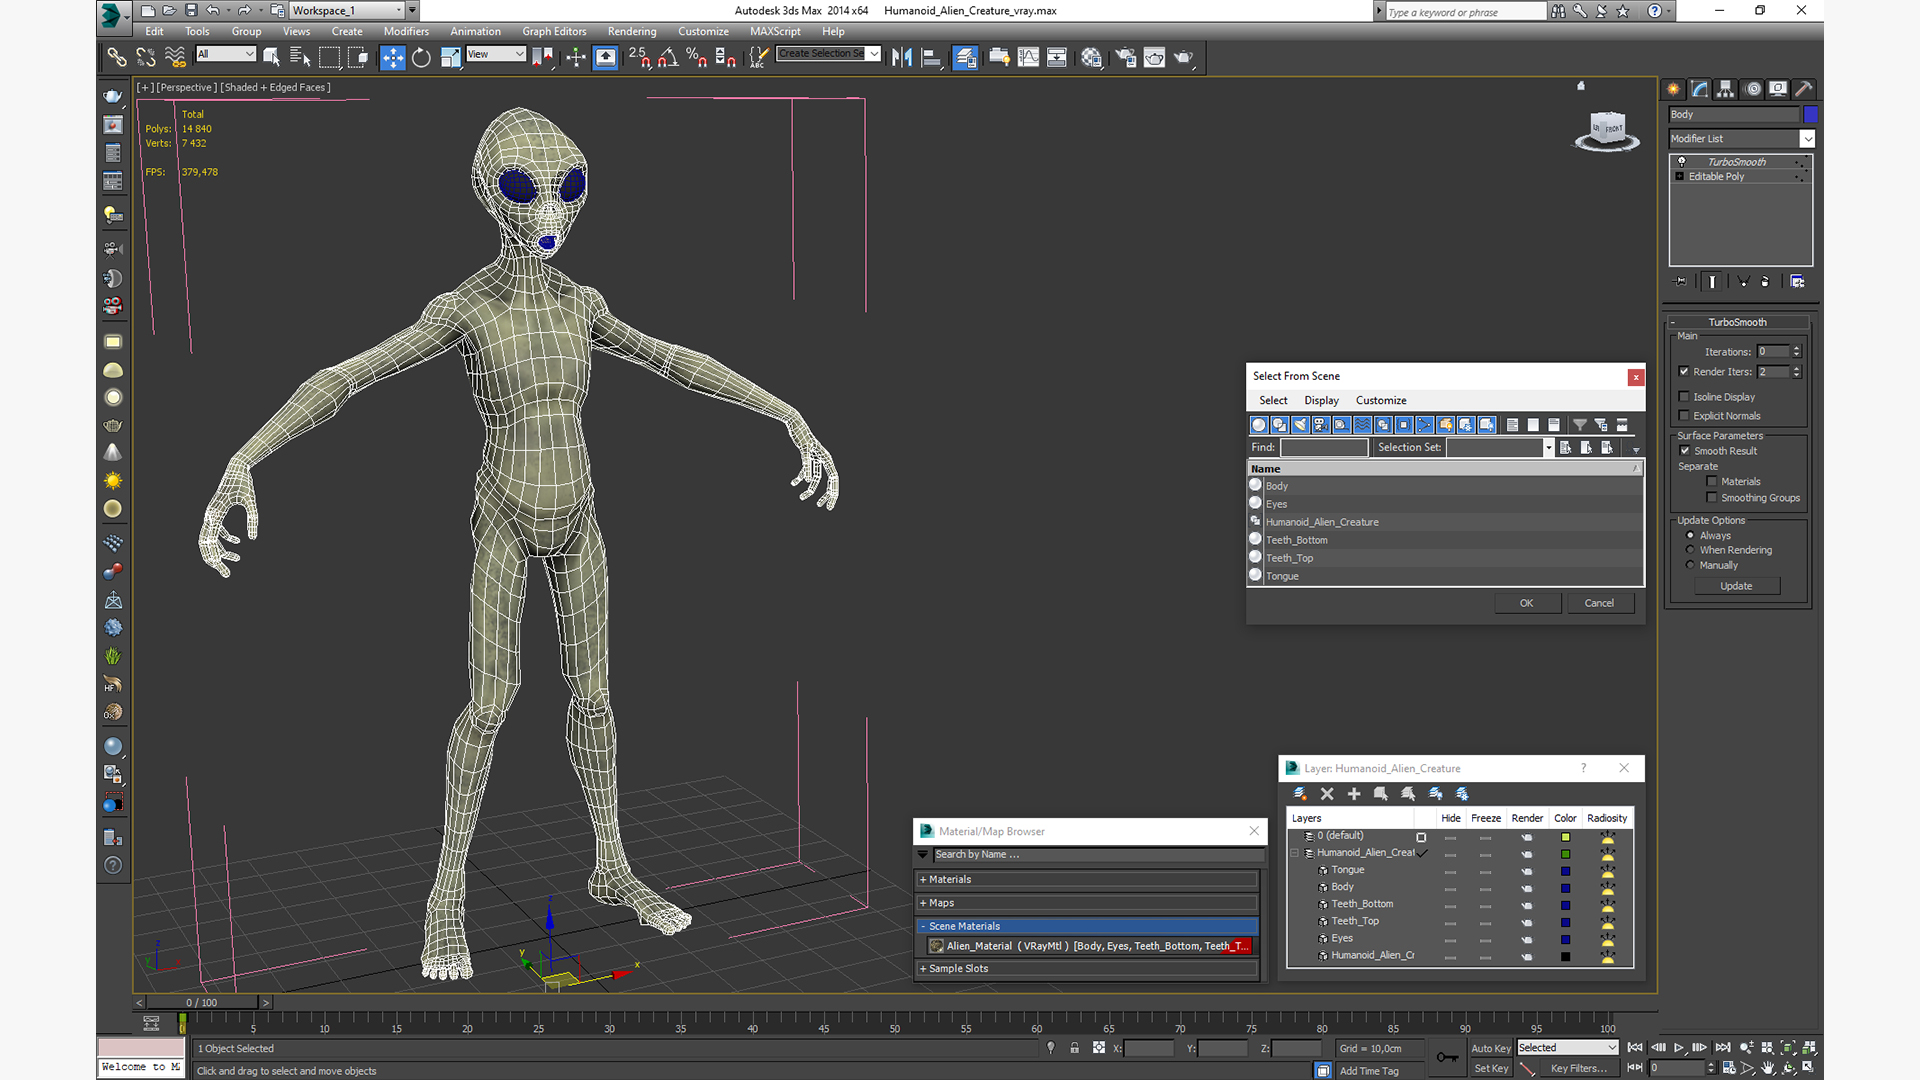Select the Manually update radio button

pos(1691,565)
